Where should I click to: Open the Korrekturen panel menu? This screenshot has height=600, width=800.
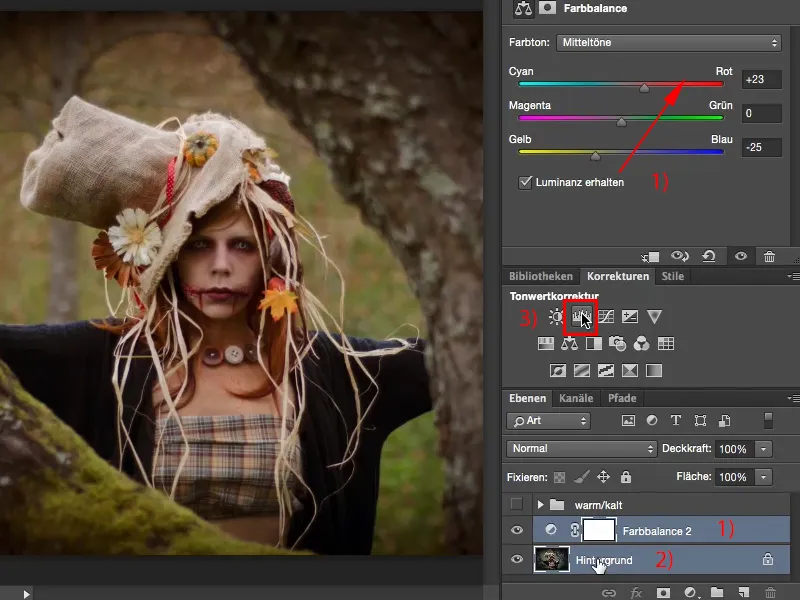point(792,276)
